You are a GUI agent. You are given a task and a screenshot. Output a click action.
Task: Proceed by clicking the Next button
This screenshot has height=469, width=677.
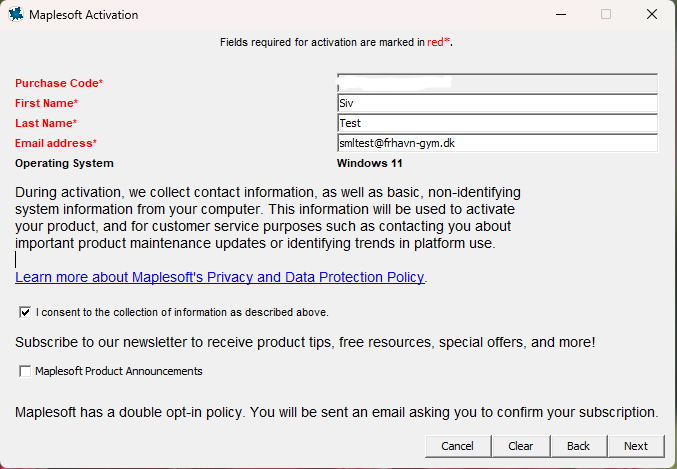pyautogui.click(x=636, y=446)
